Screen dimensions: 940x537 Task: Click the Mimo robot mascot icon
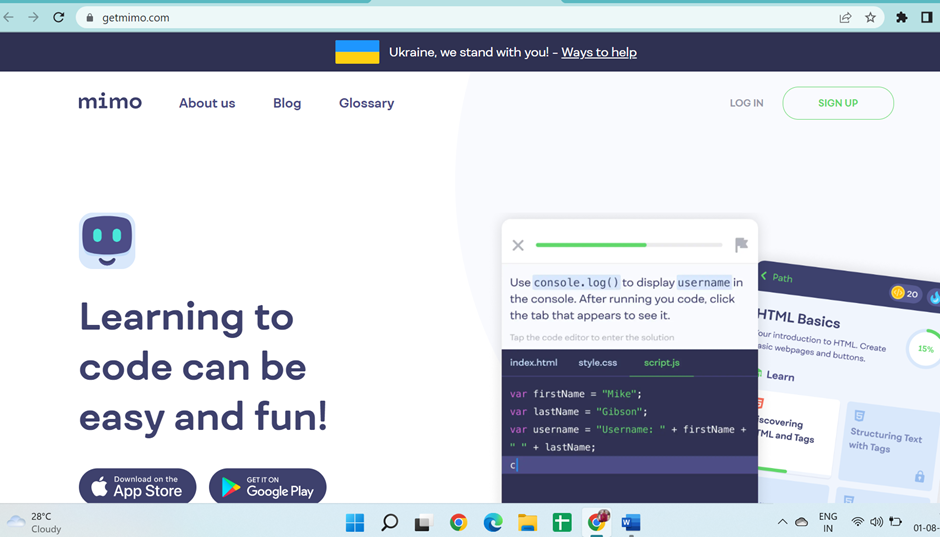click(x=107, y=240)
